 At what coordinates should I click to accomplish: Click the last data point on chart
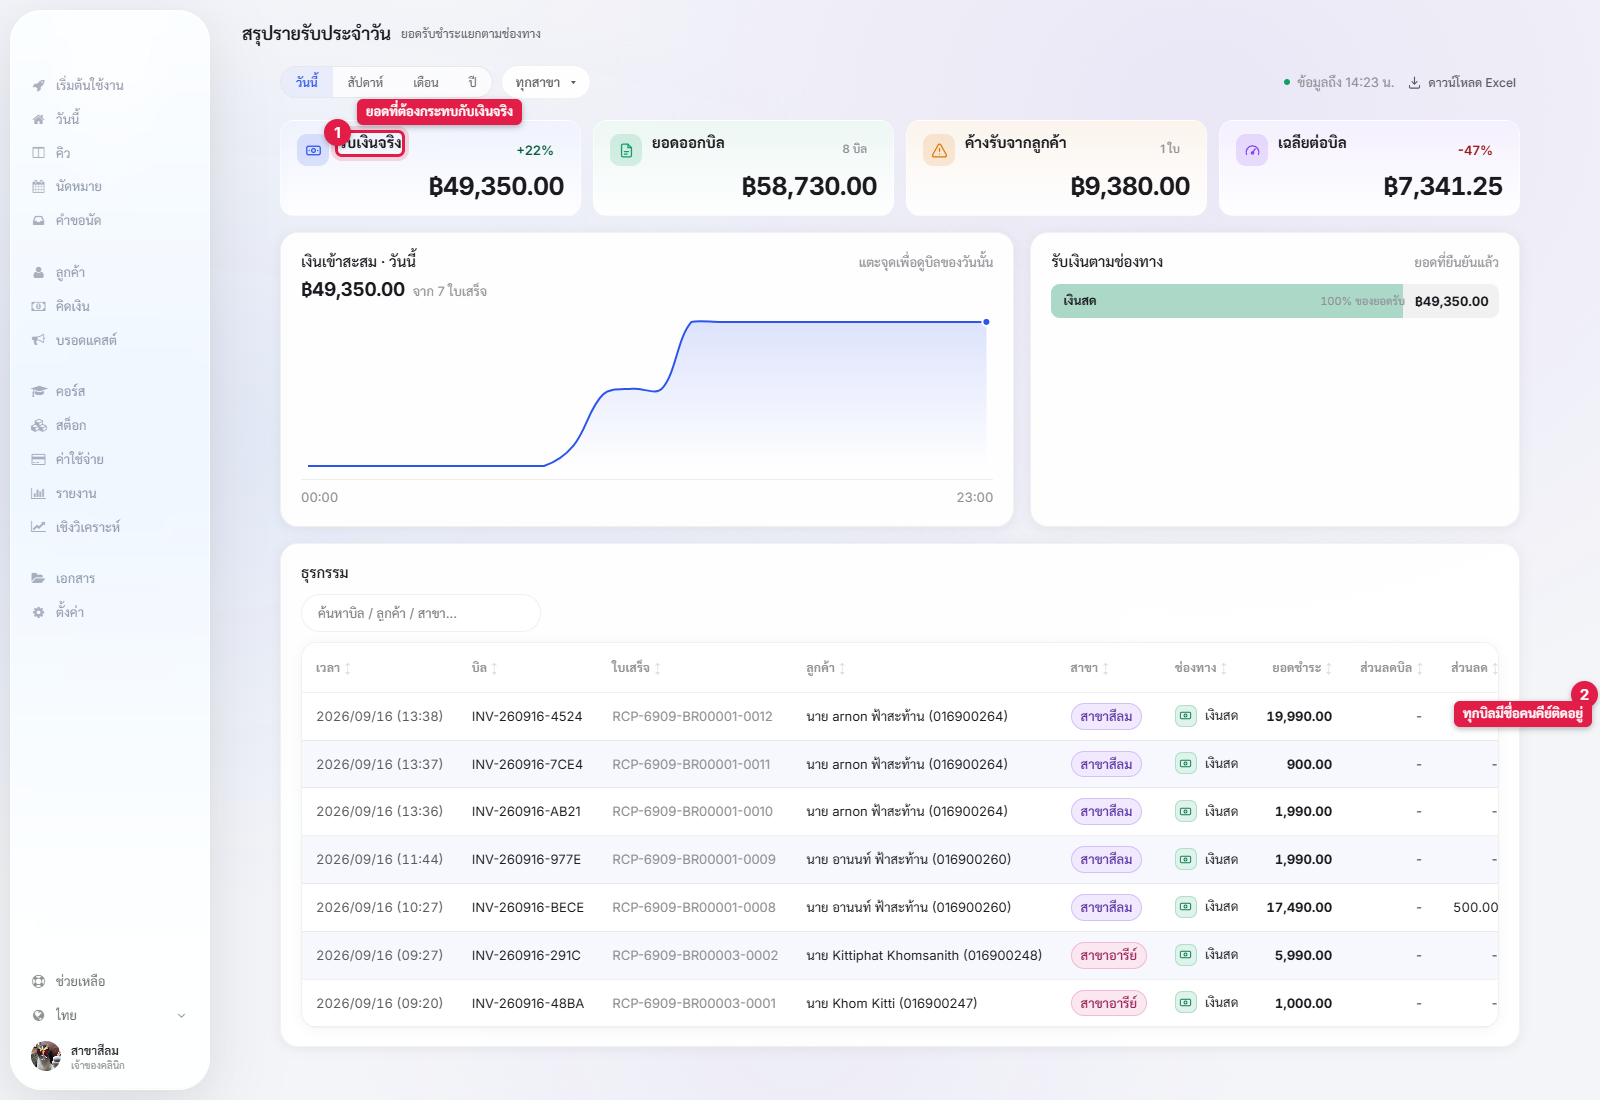(986, 322)
